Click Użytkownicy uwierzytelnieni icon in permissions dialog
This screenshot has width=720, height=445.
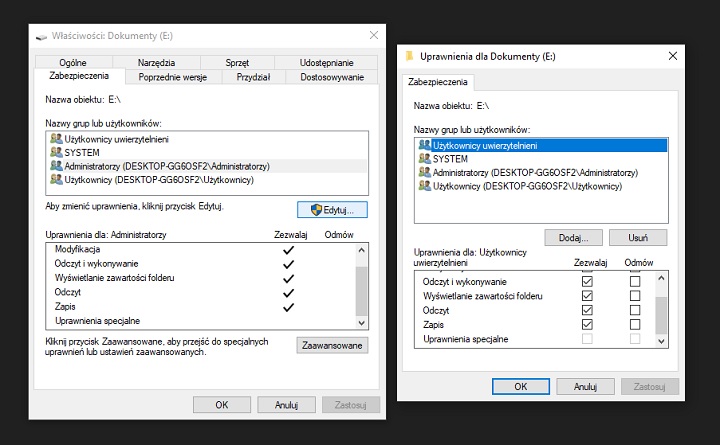pyautogui.click(x=425, y=145)
